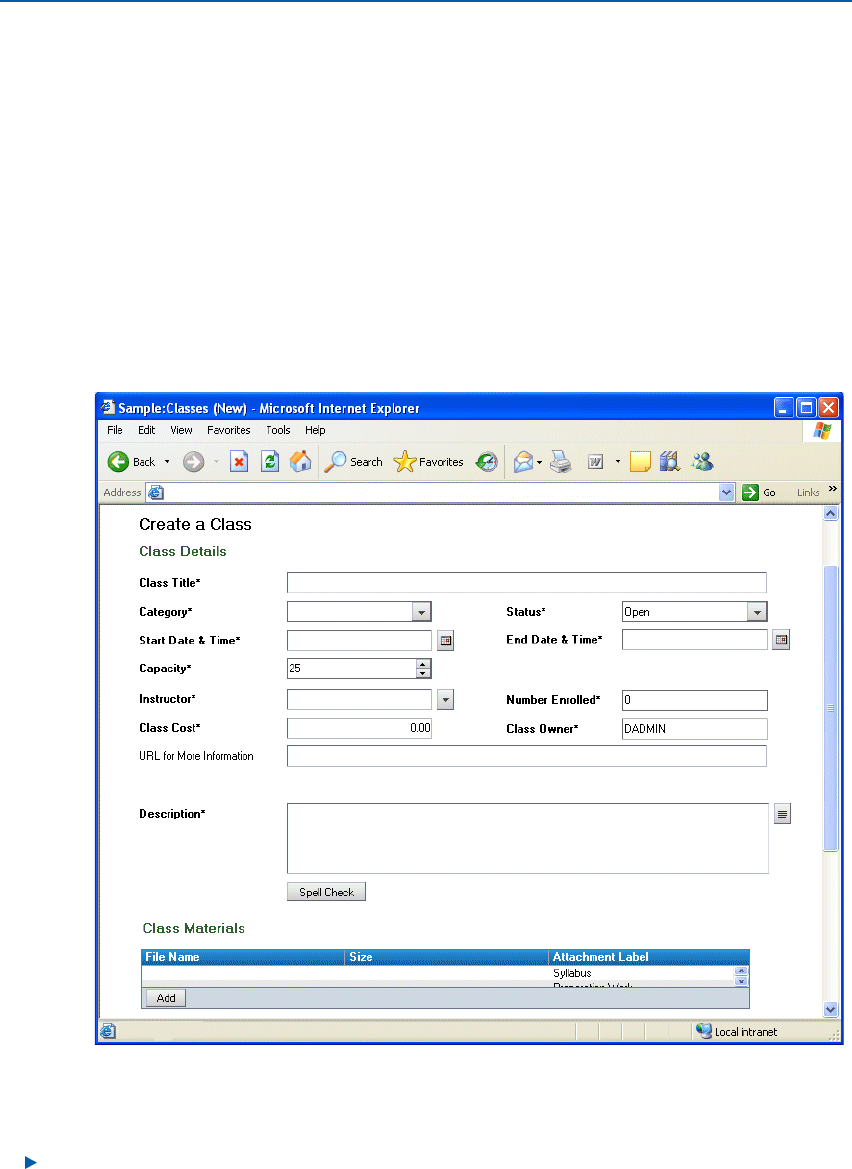Open the View menu
The width and height of the screenshot is (852, 1169).
click(x=181, y=430)
